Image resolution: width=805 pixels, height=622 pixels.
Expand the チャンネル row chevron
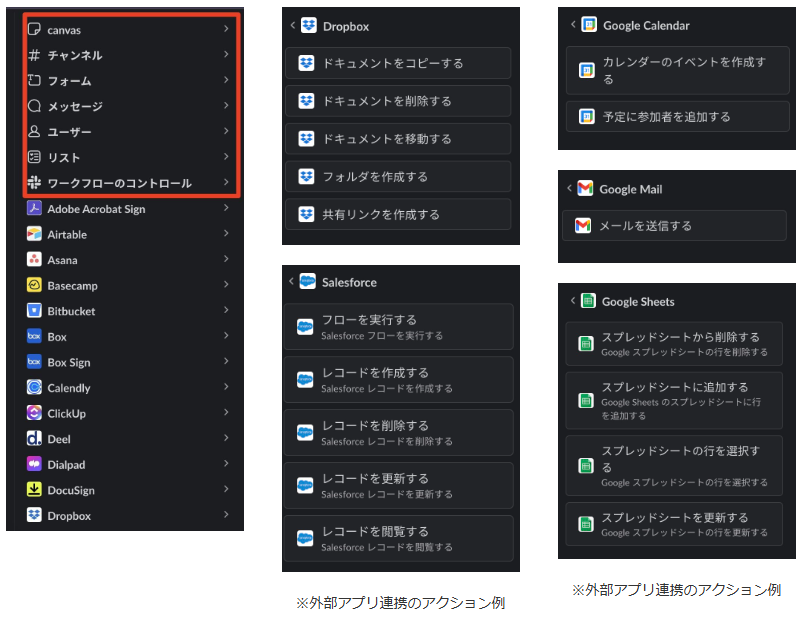click(226, 54)
